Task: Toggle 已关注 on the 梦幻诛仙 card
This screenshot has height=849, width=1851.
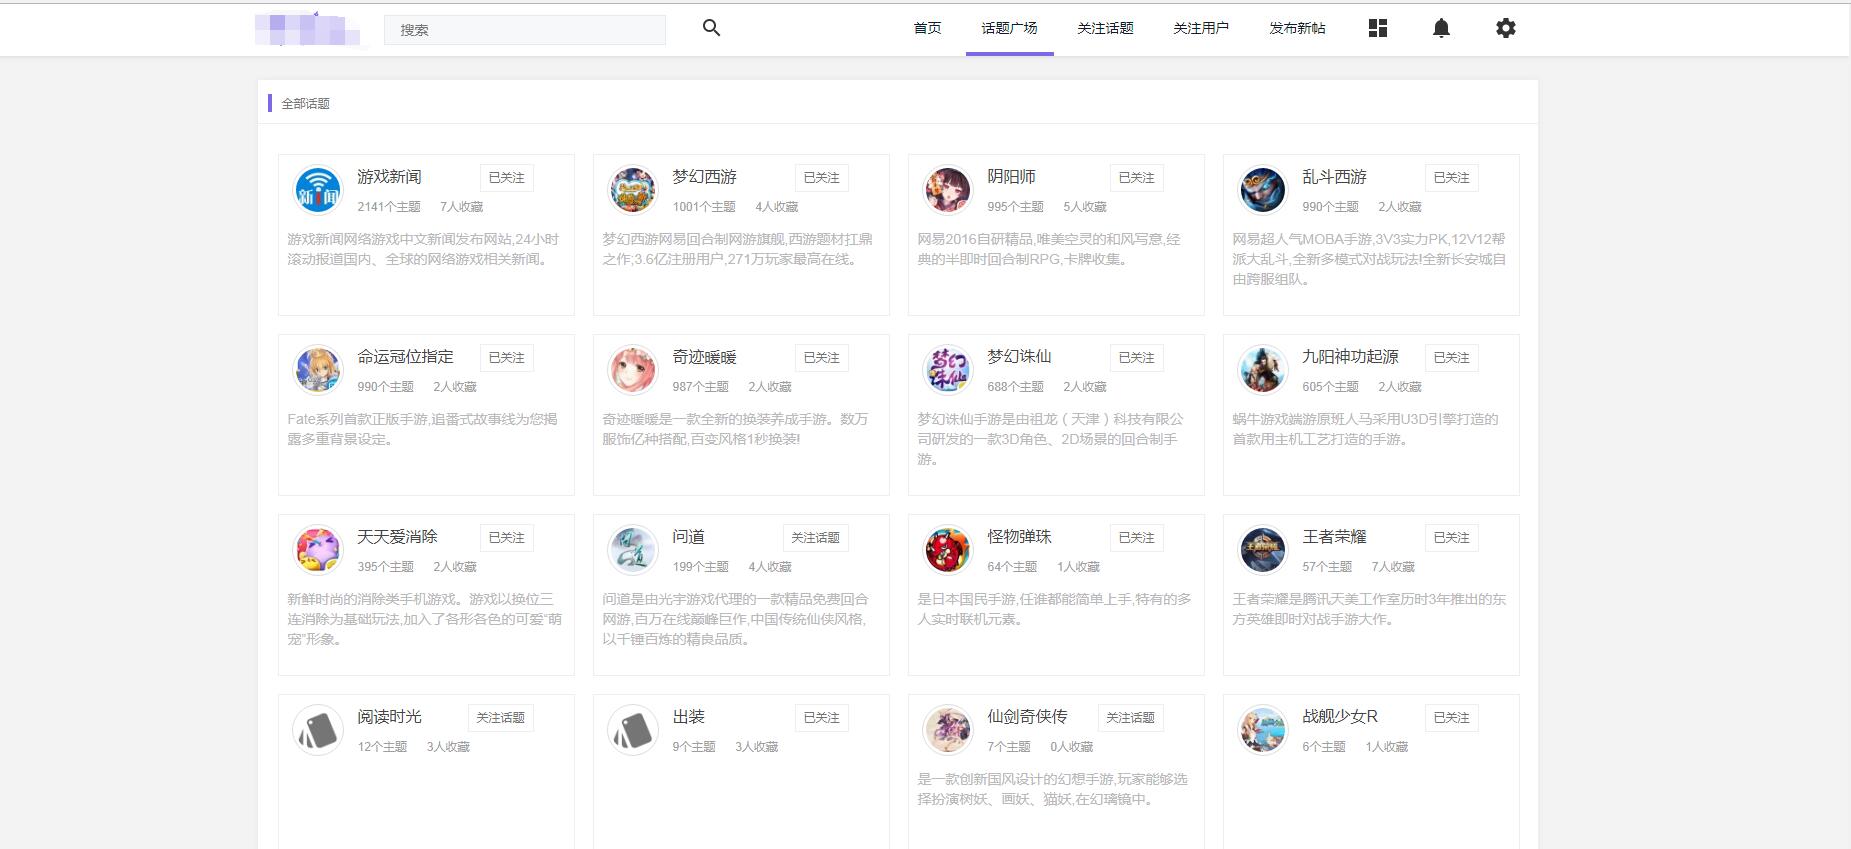Action: 1136,358
